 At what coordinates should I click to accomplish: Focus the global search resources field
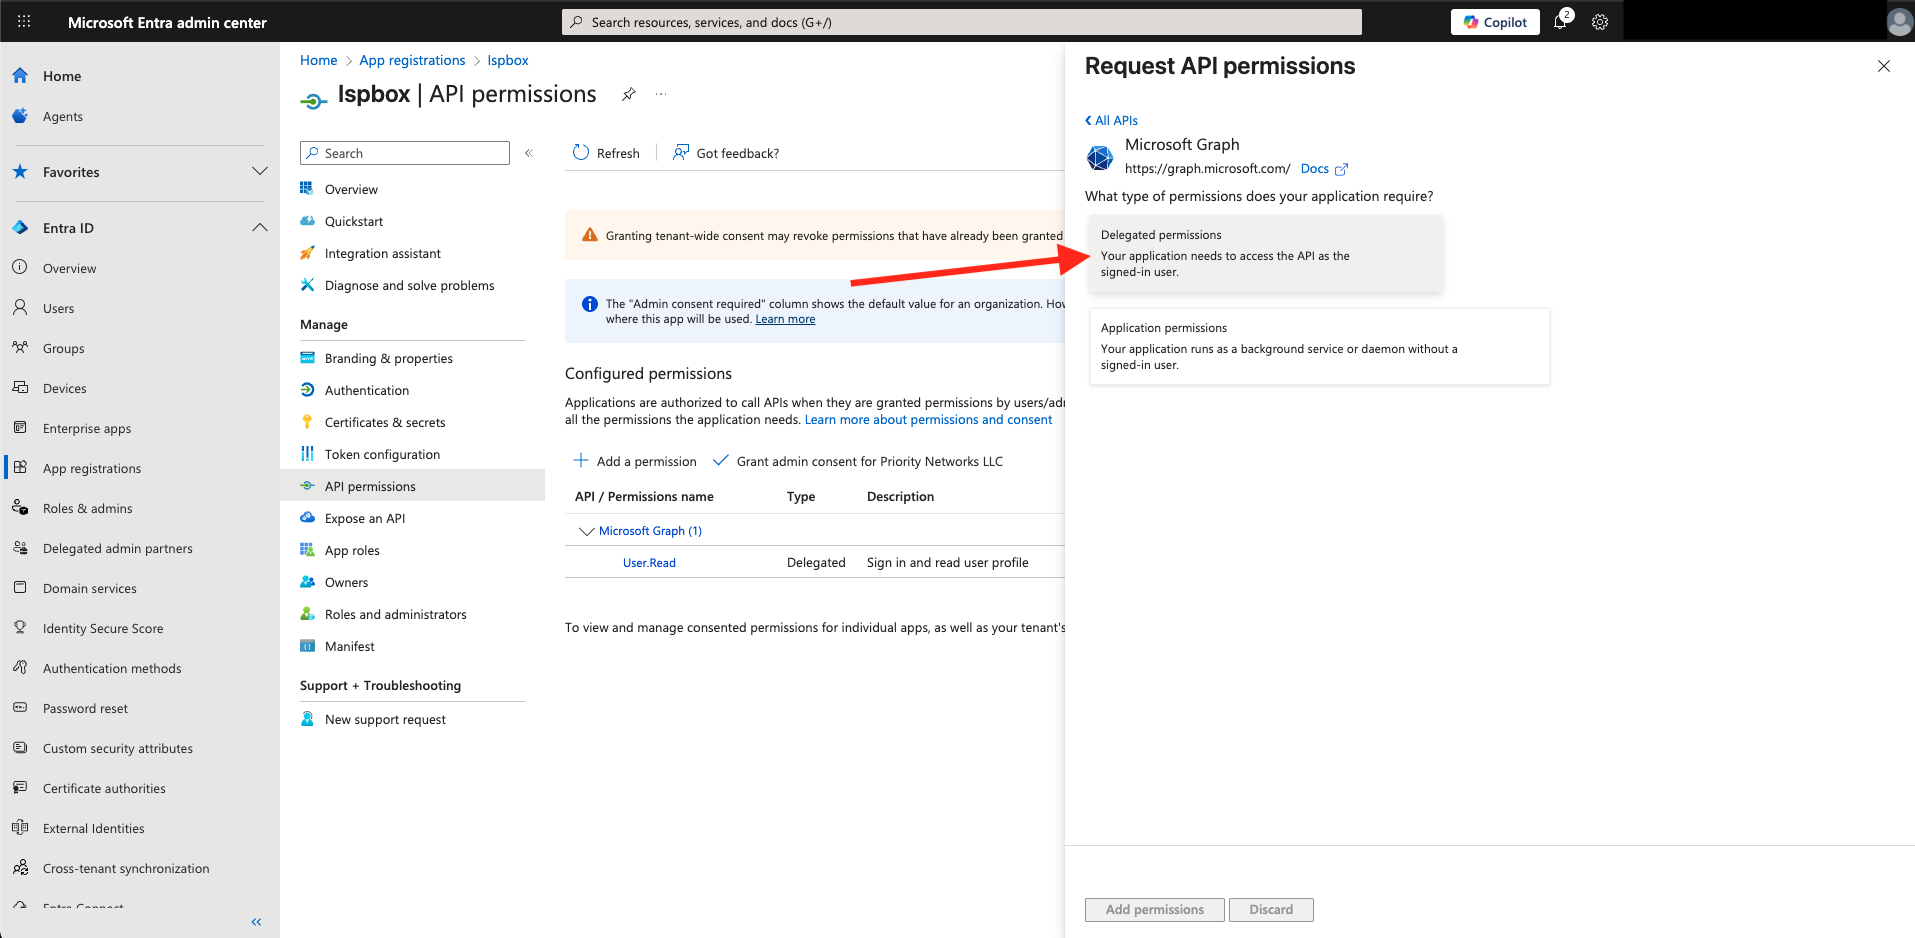point(960,22)
